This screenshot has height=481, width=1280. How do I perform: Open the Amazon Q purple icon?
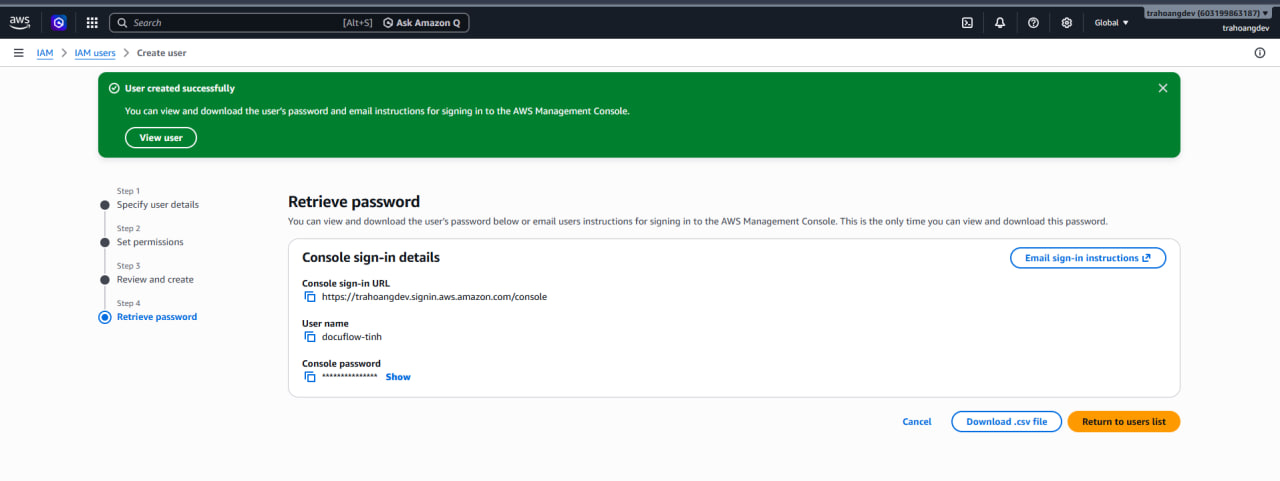(x=58, y=22)
